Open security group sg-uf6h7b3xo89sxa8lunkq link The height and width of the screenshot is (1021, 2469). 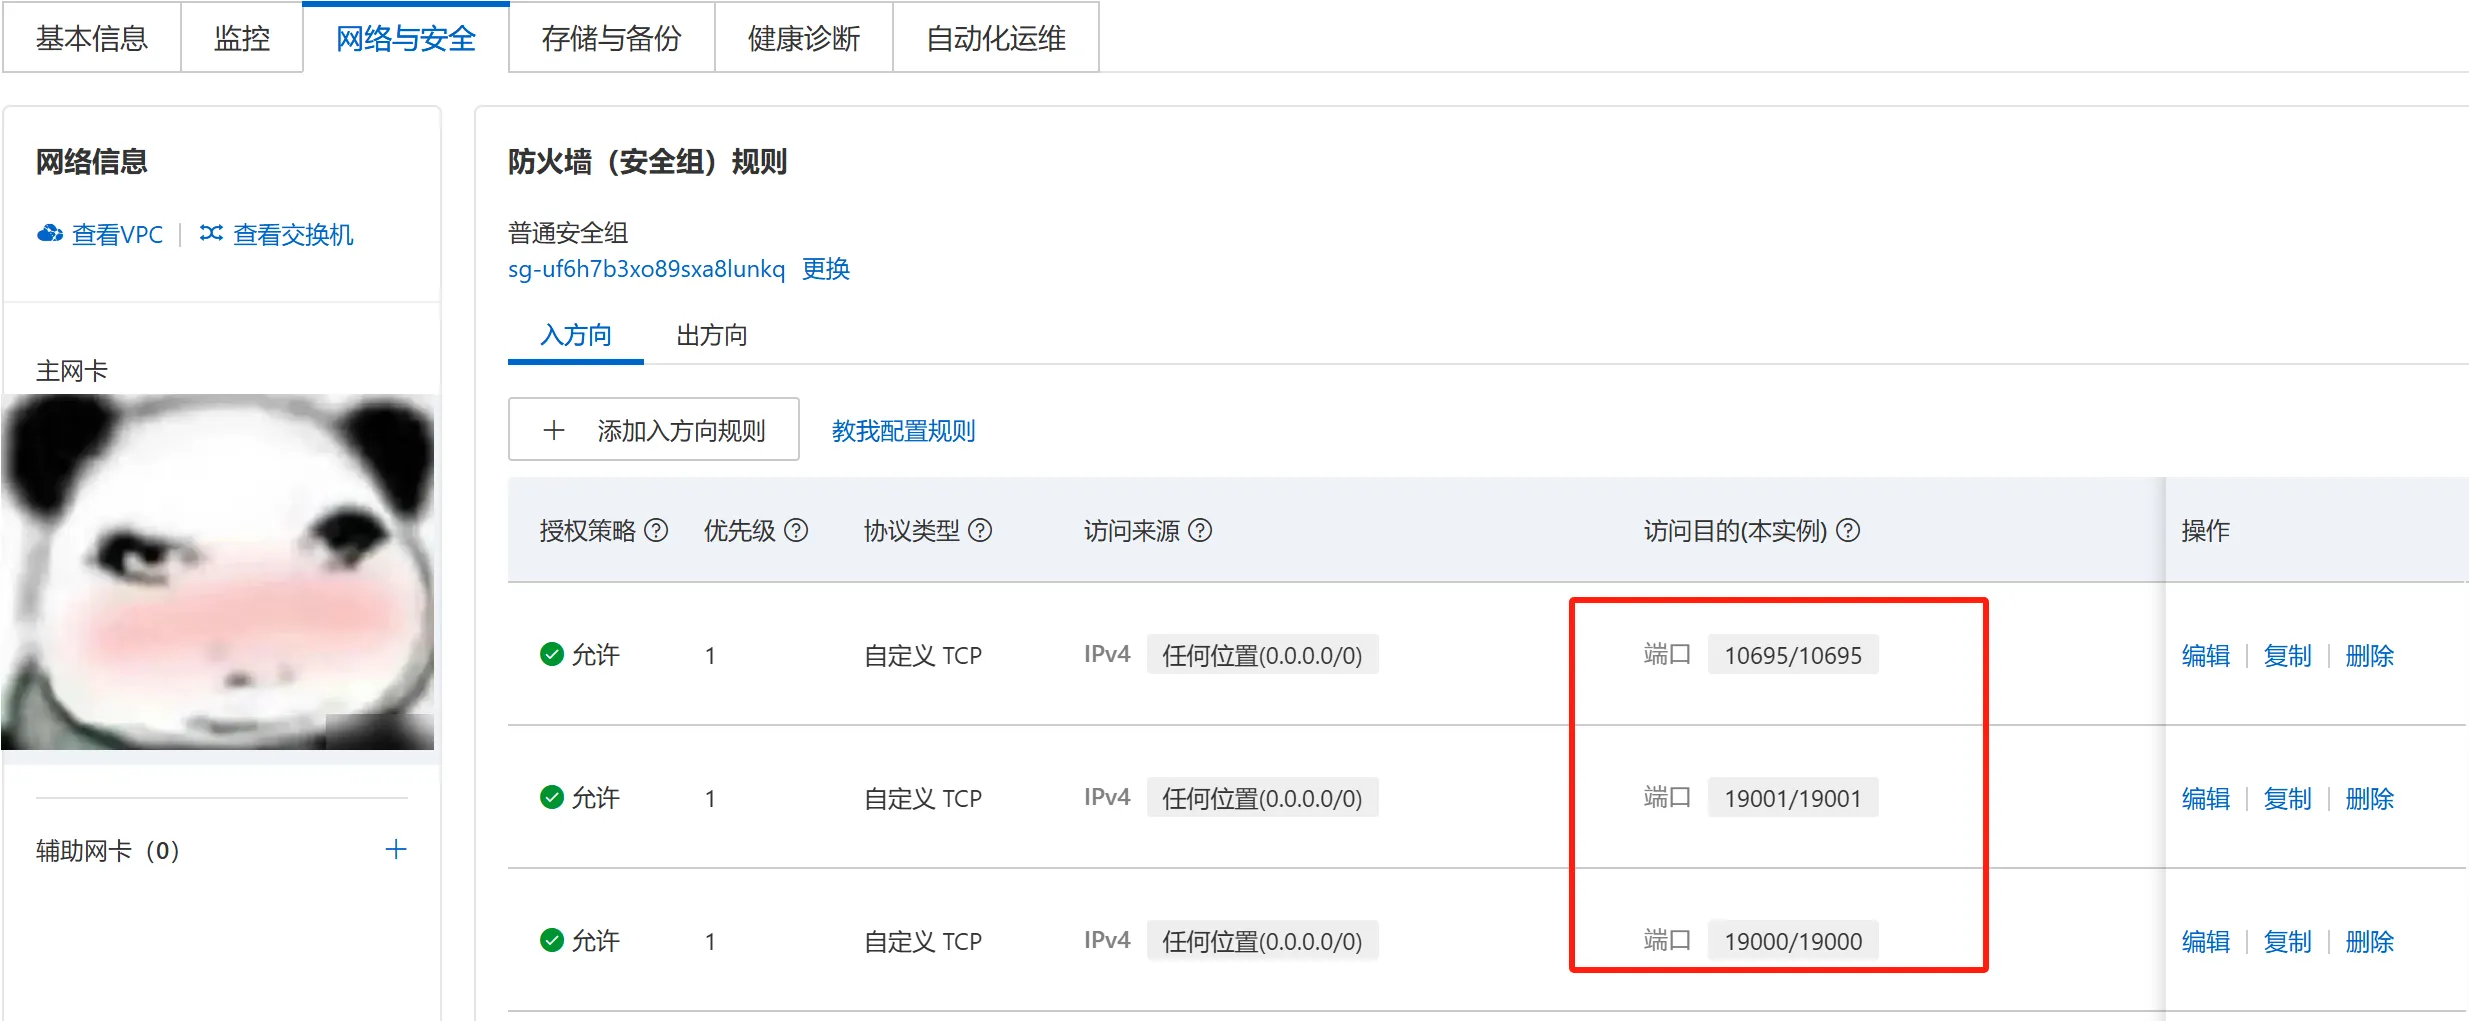click(x=646, y=269)
